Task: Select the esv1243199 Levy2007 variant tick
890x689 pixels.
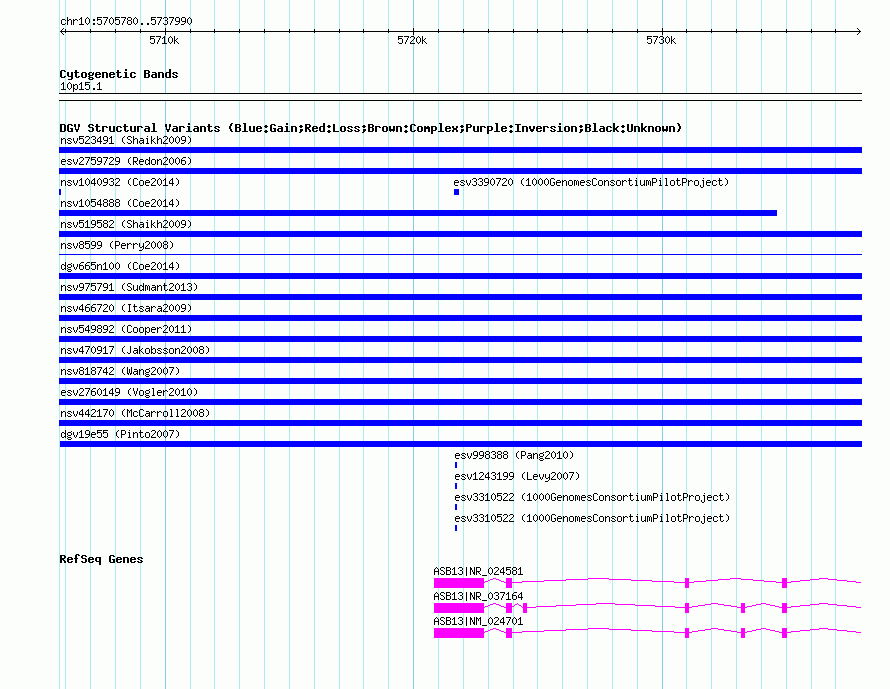Action: (456, 486)
